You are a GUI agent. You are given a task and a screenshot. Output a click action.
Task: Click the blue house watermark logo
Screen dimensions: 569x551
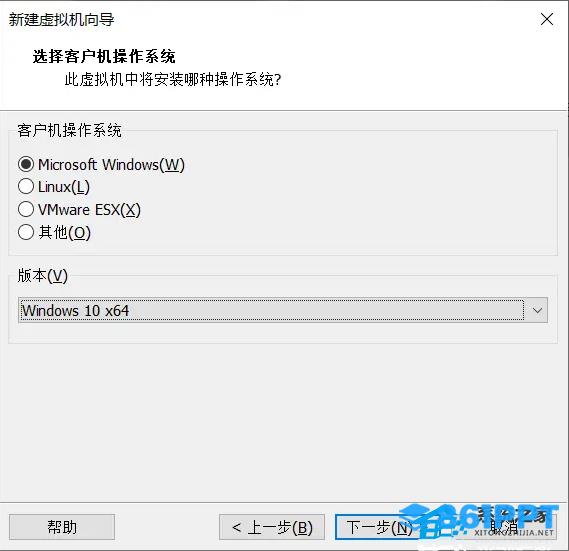429,521
